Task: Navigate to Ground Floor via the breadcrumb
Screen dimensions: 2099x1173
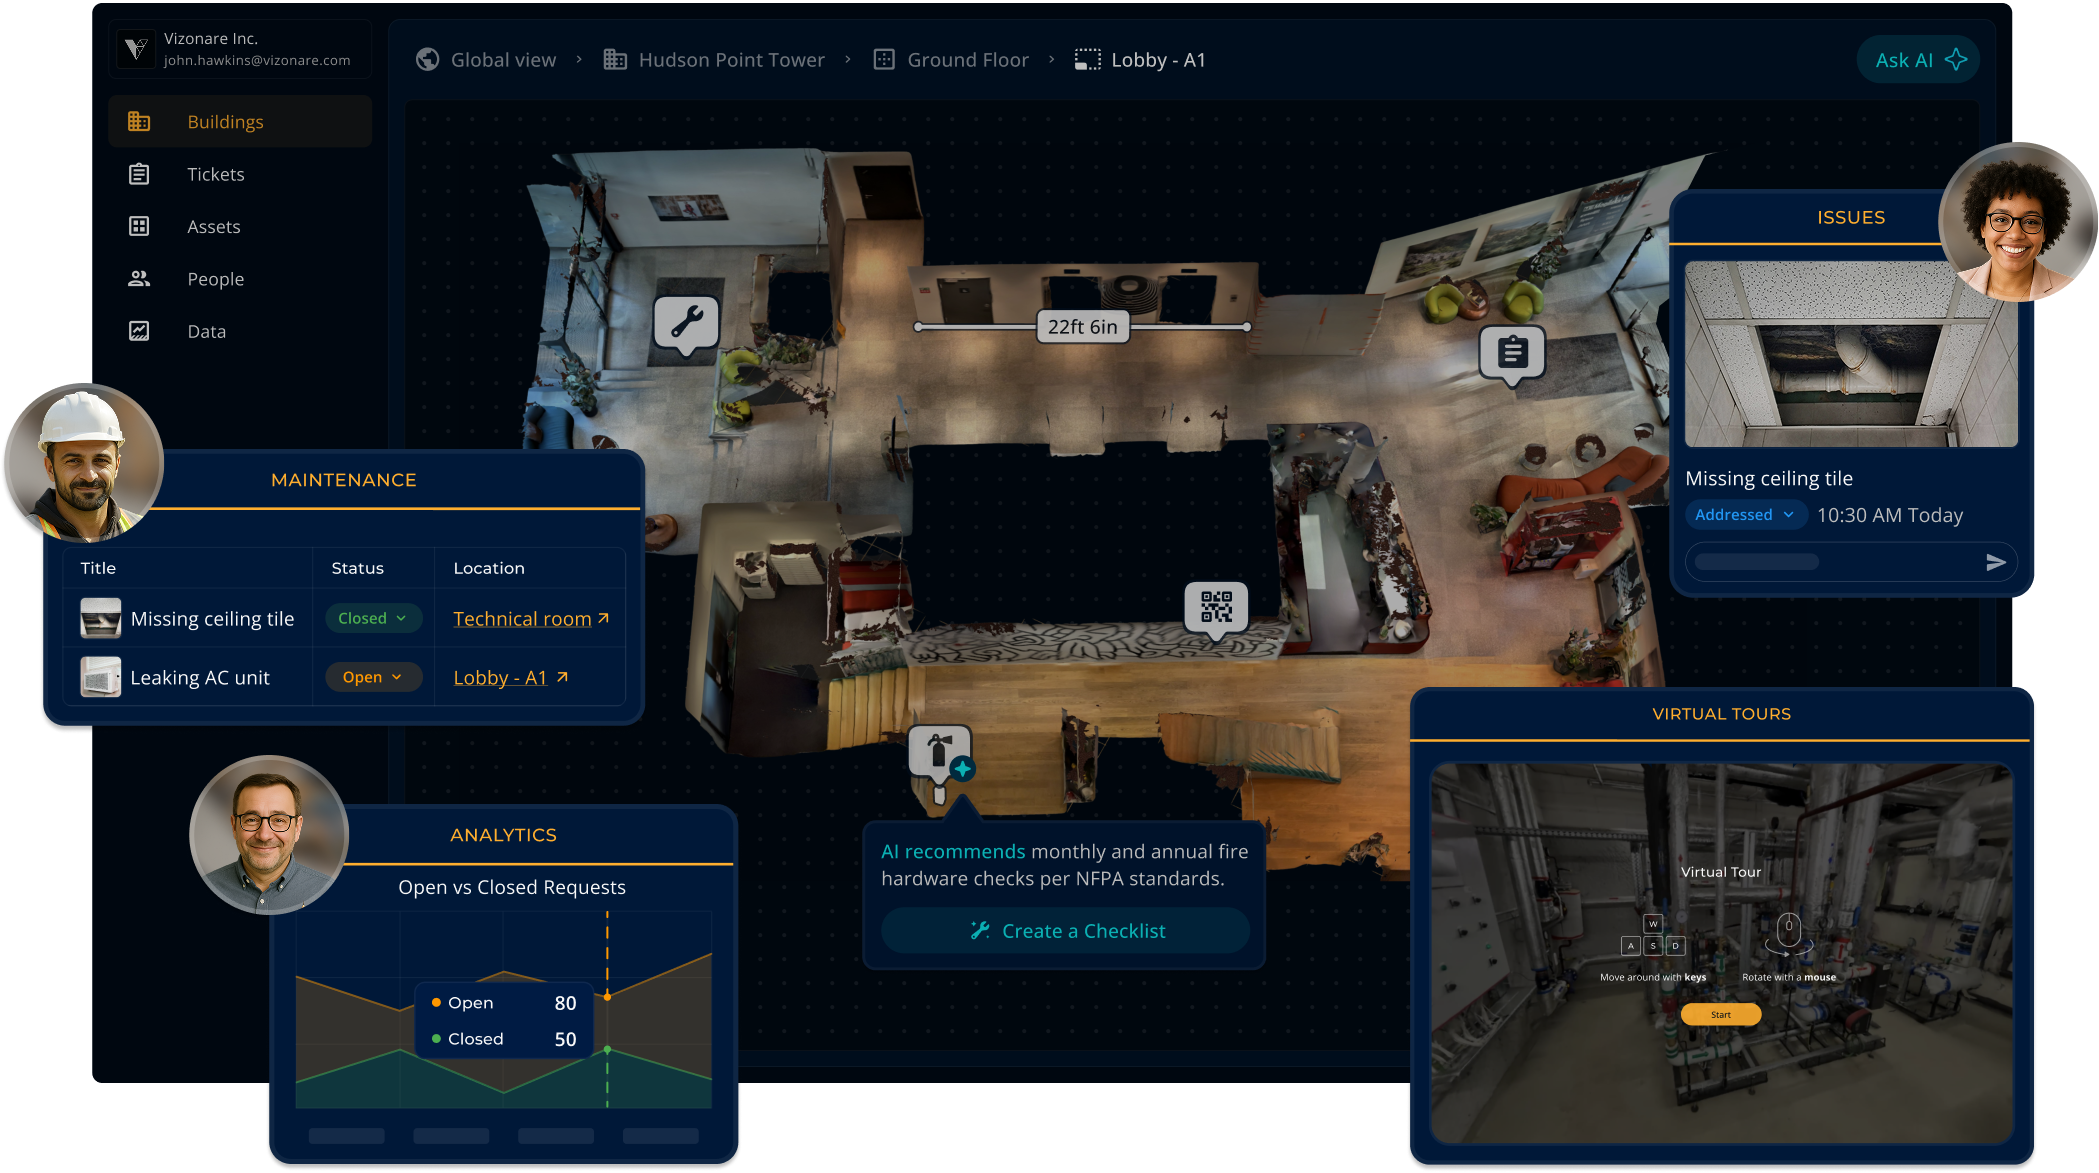Action: 967,59
